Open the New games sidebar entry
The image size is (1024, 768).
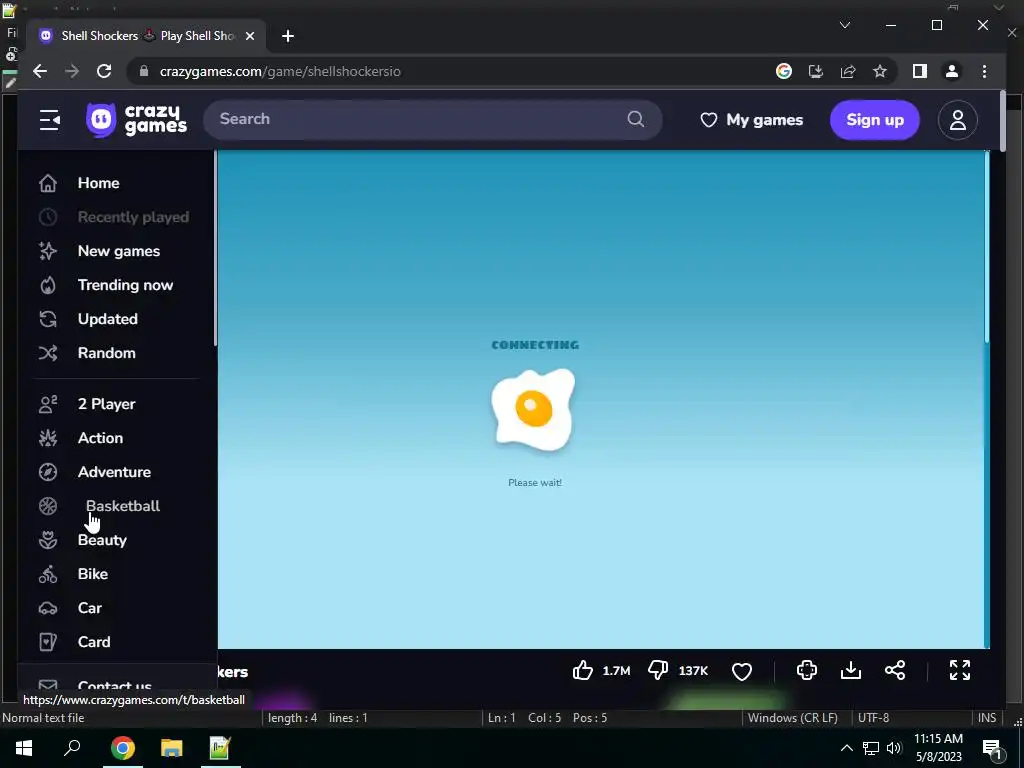tap(118, 251)
